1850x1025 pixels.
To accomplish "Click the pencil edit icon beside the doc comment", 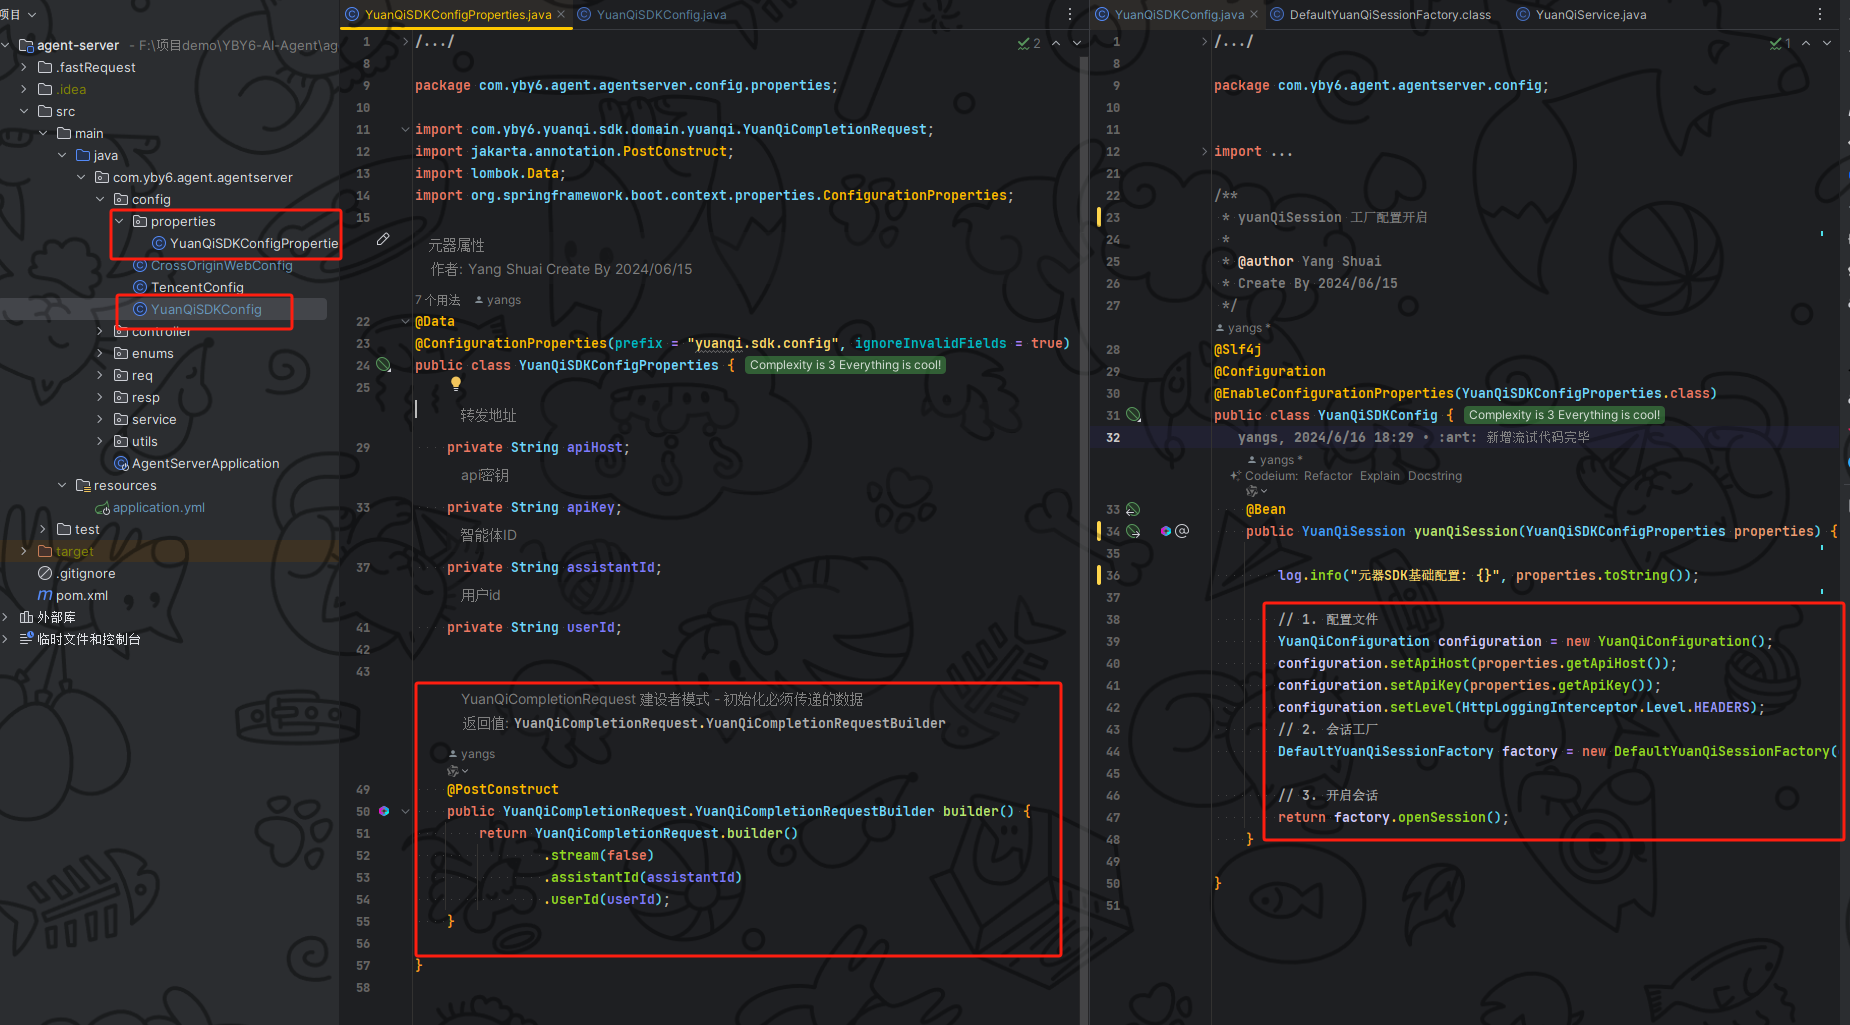I will [x=383, y=240].
